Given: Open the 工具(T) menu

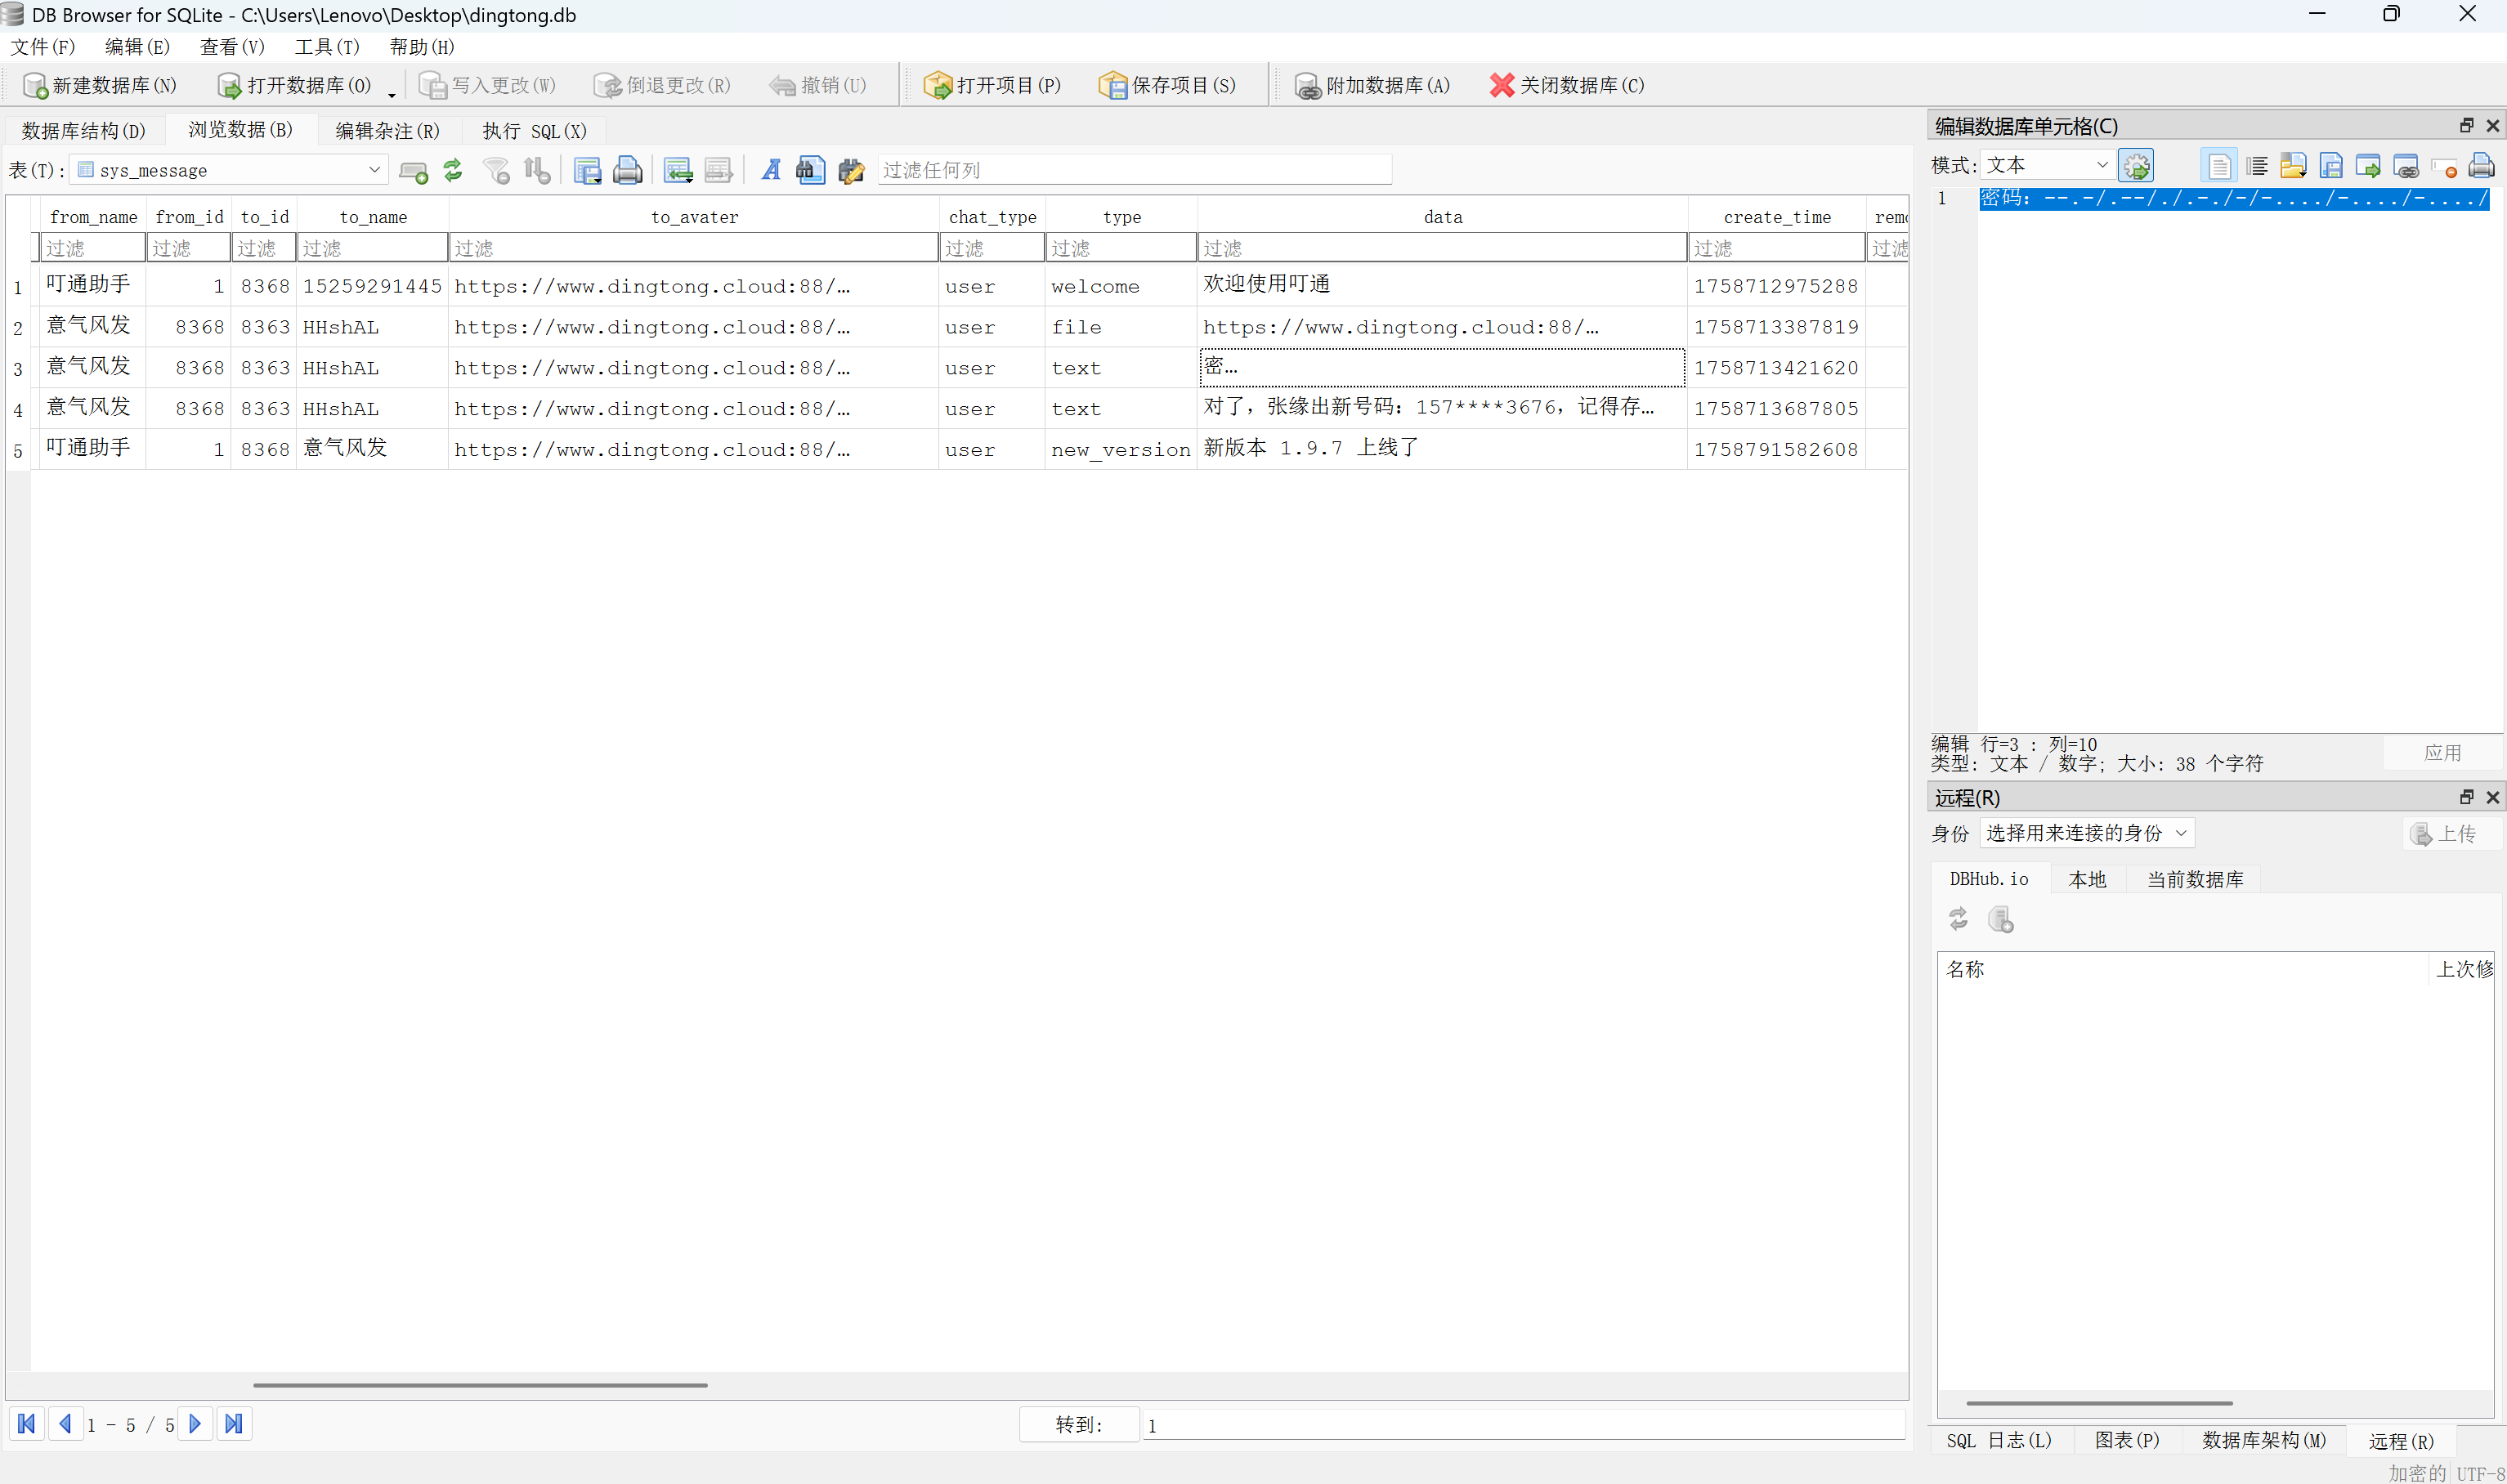Looking at the screenshot, I should point(327,47).
